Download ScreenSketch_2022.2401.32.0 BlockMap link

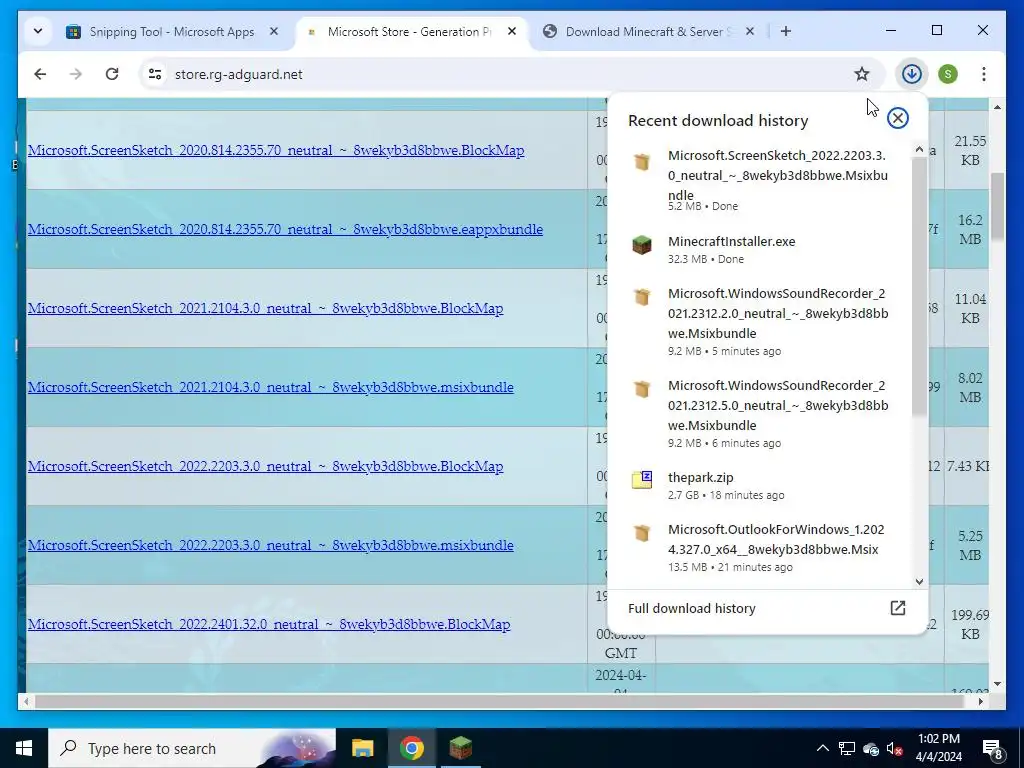pos(269,624)
